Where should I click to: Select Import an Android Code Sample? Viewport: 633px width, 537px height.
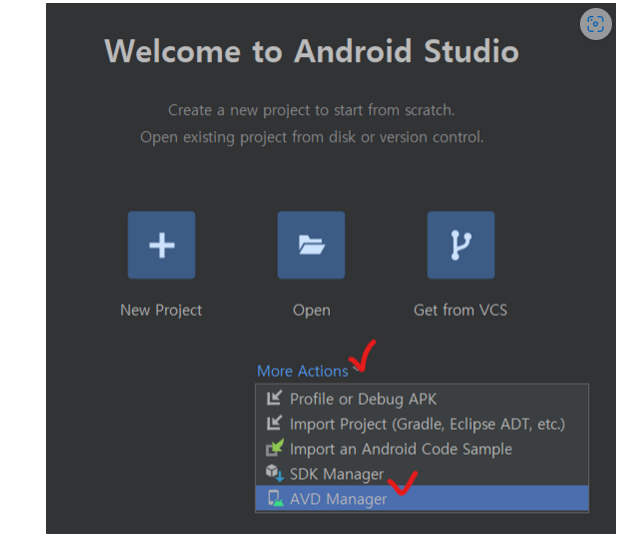click(422, 449)
